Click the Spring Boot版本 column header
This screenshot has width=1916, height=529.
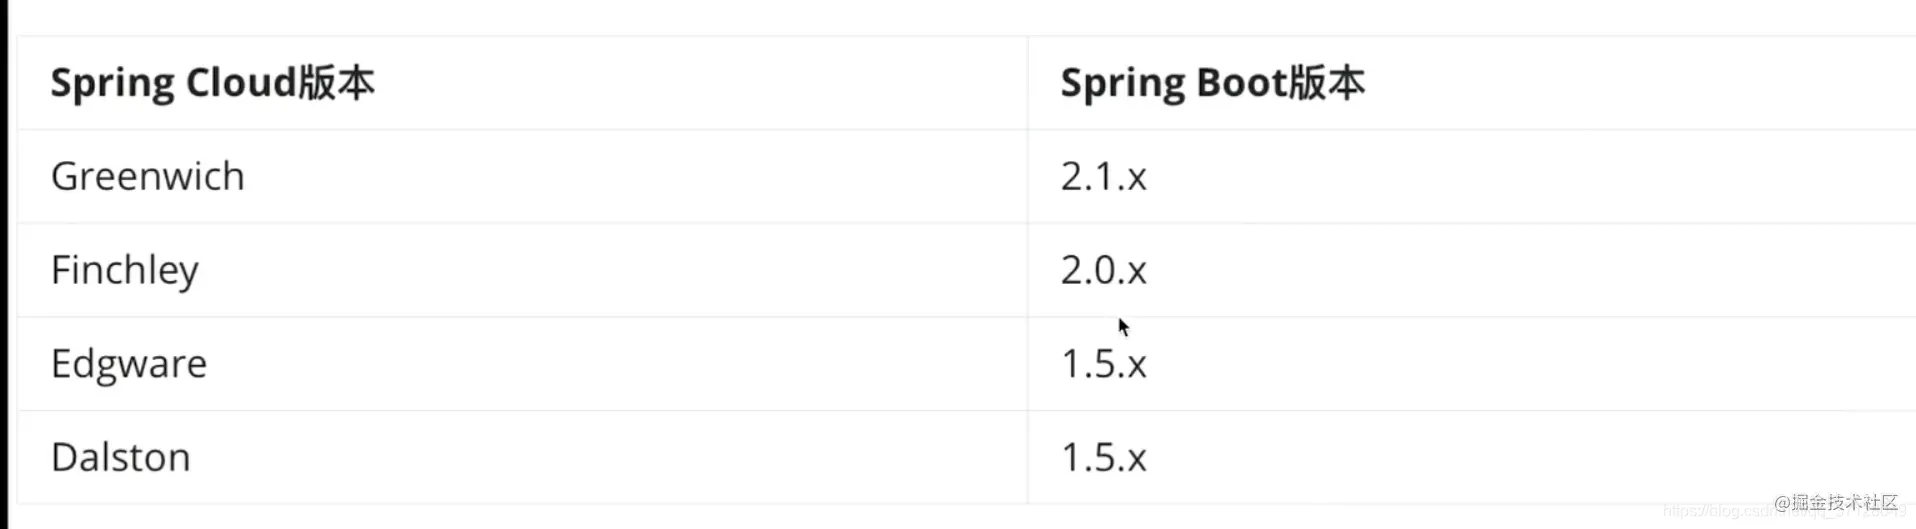tap(1212, 83)
